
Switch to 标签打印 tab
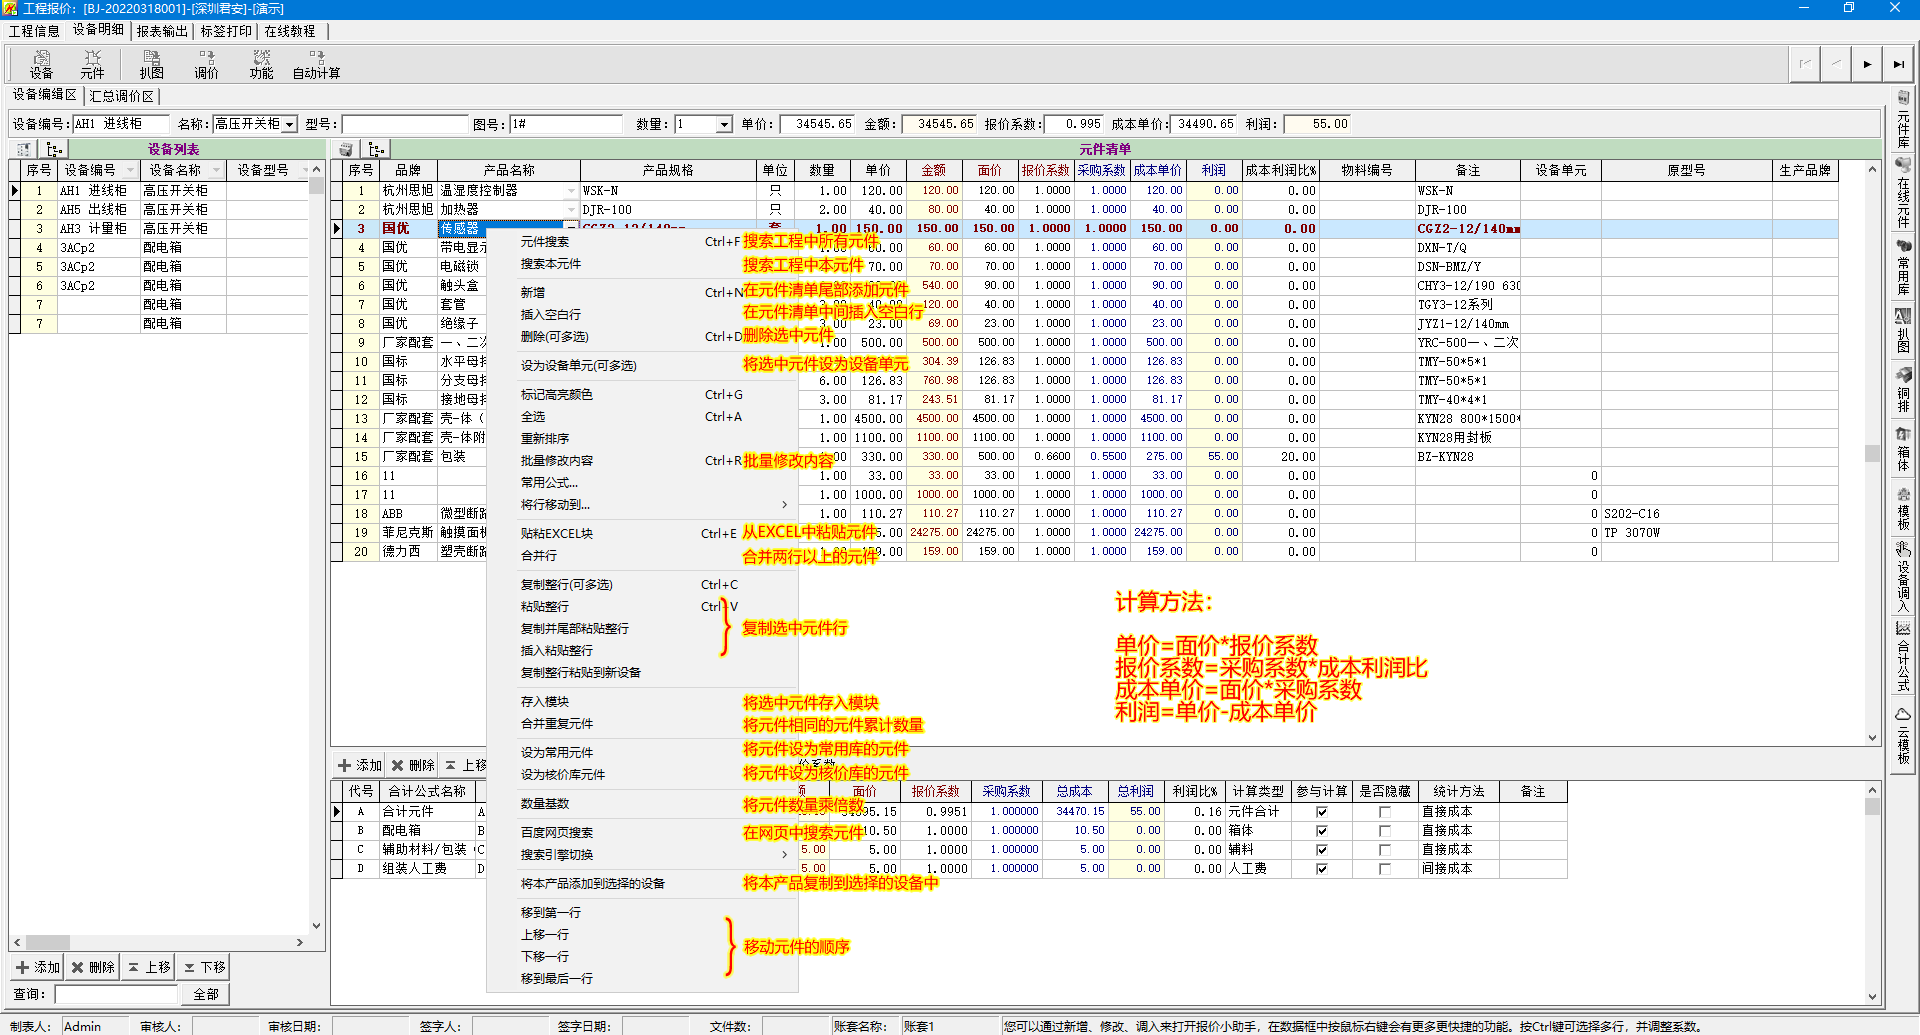click(x=226, y=31)
